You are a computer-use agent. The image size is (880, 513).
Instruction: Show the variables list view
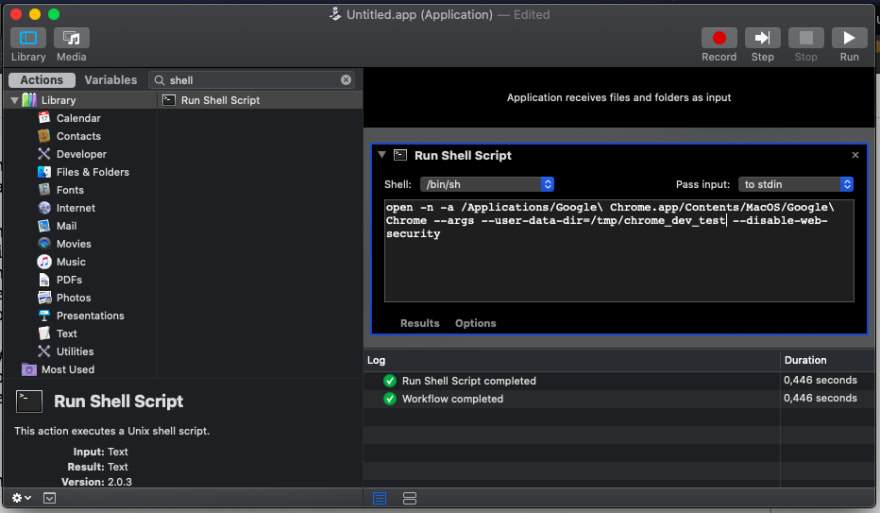click(x=410, y=498)
